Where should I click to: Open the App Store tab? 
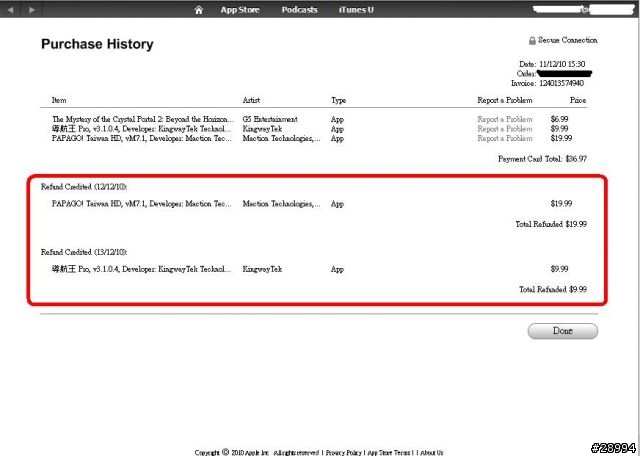[240, 10]
